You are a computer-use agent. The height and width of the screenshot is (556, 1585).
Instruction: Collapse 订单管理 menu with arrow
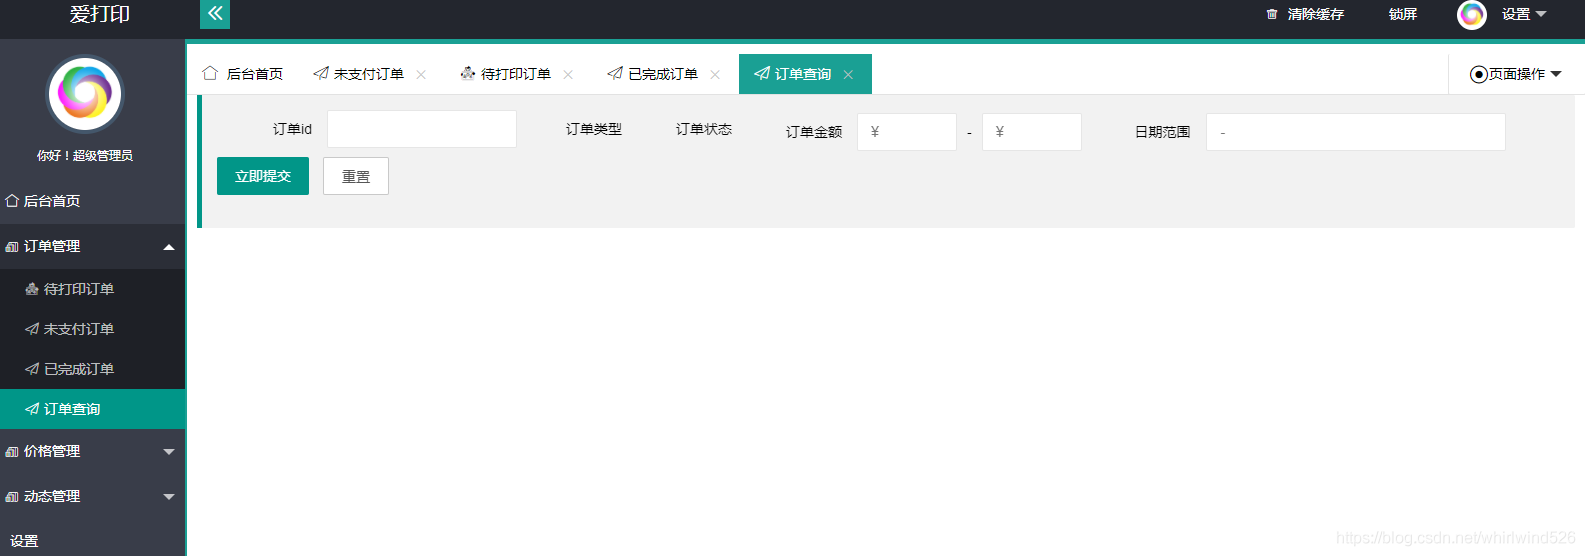point(169,247)
